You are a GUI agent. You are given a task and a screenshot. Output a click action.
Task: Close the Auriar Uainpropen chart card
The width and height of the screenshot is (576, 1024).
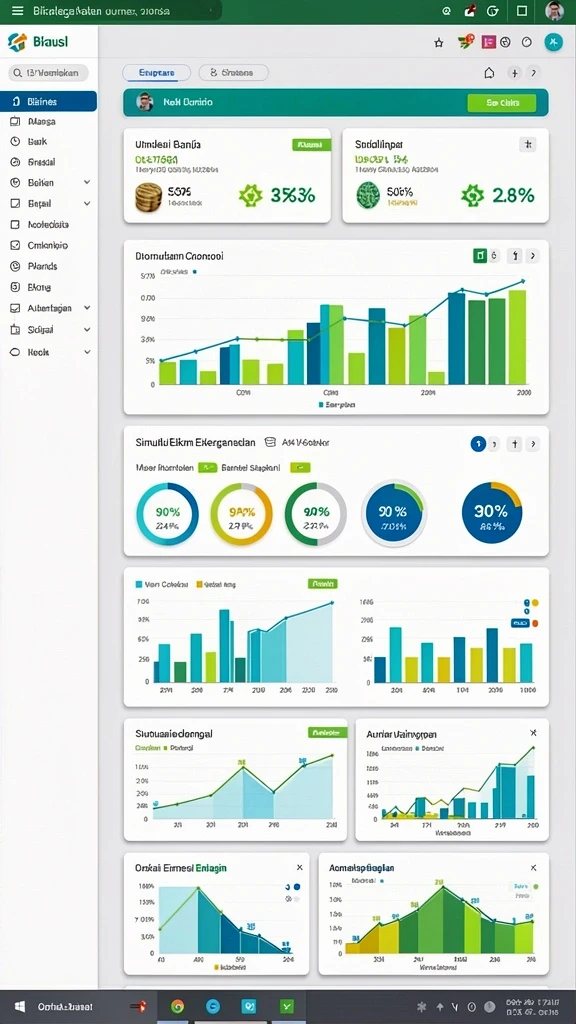pos(534,733)
